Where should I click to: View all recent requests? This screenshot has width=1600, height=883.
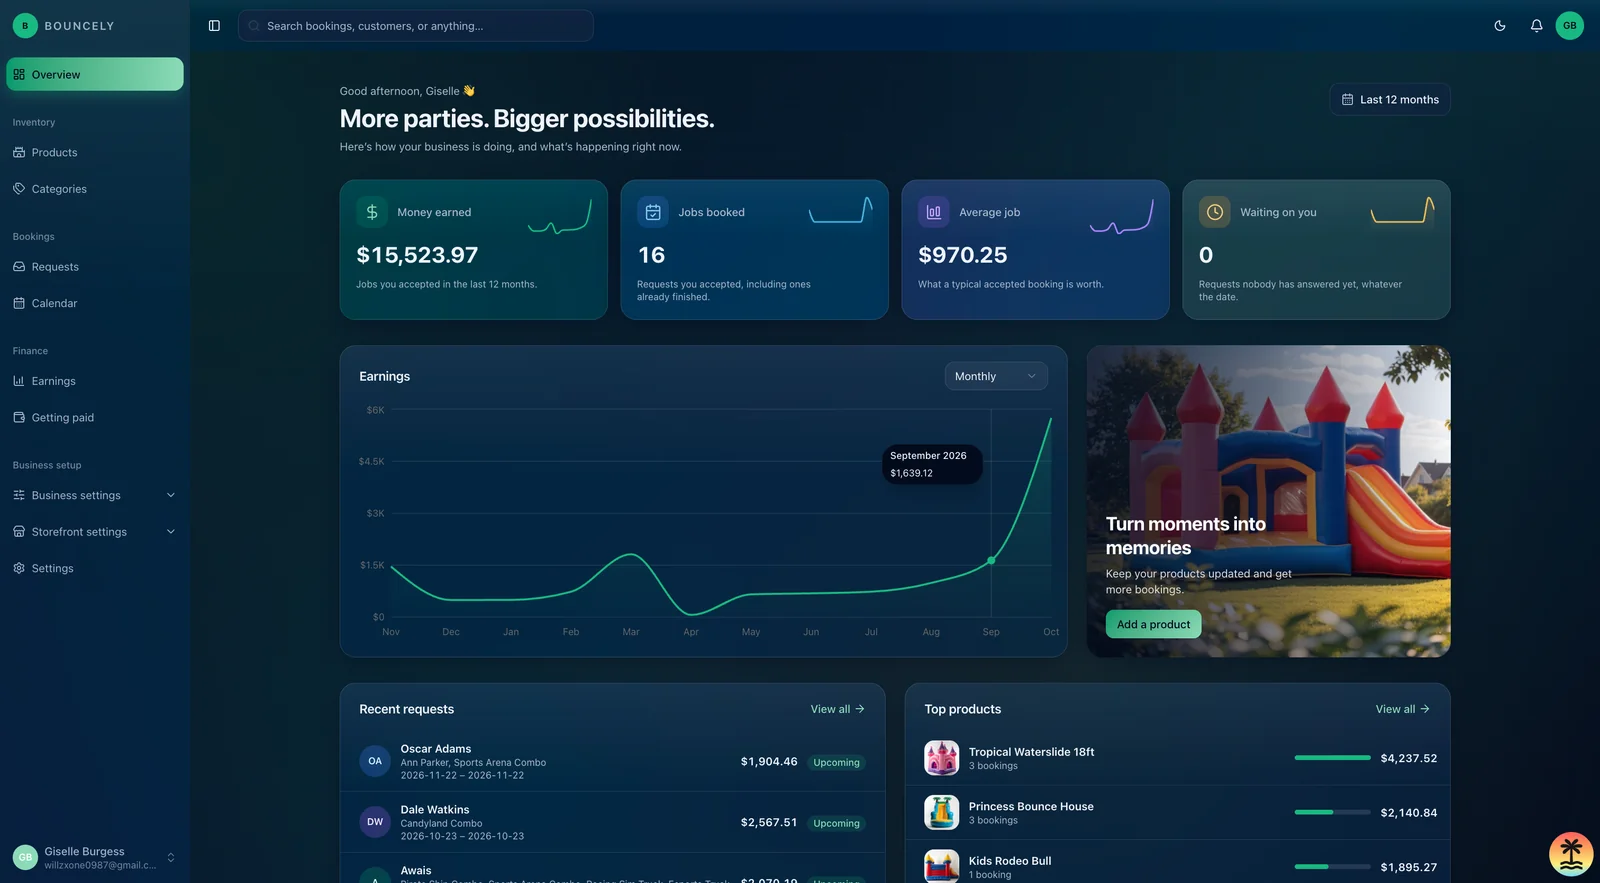click(838, 709)
